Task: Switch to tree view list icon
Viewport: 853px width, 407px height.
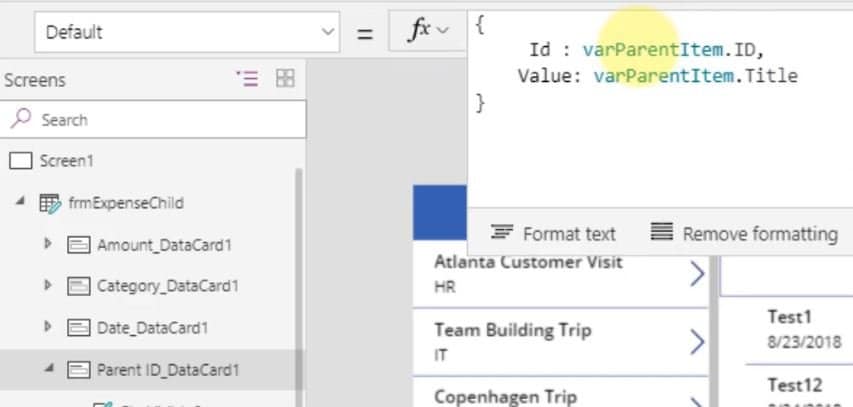Action: pos(246,79)
